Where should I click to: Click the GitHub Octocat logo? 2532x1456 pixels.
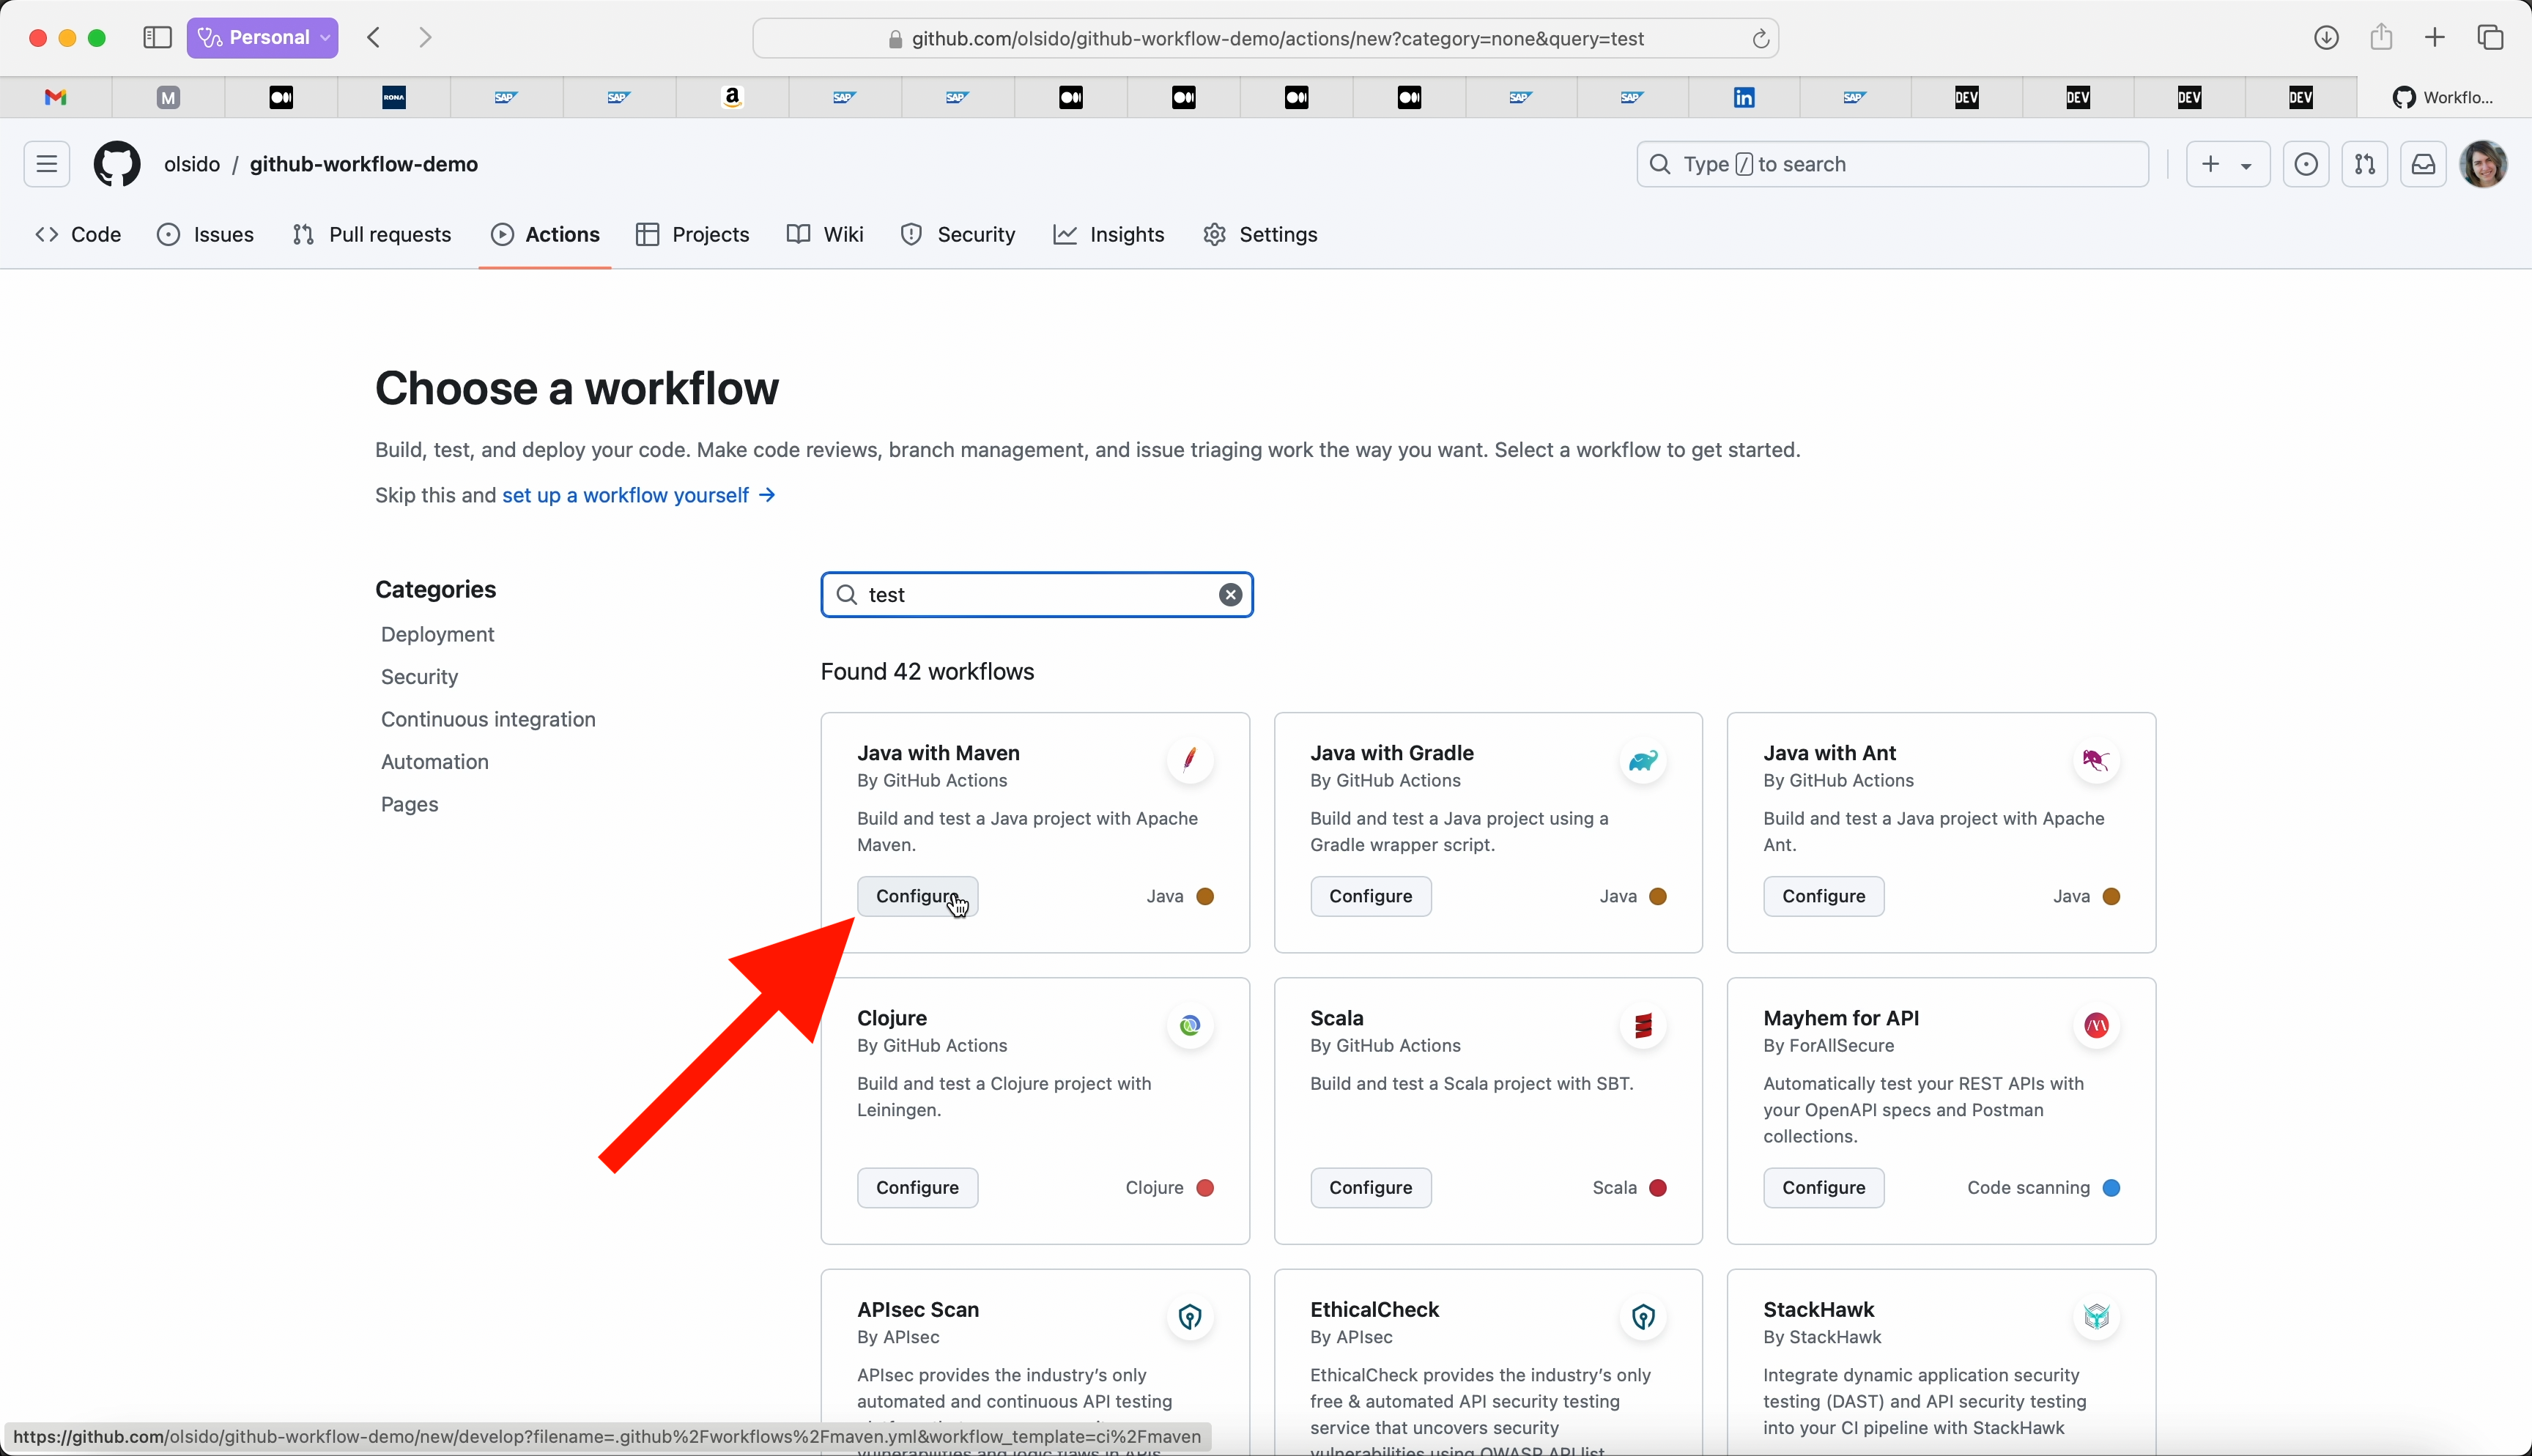tap(117, 164)
